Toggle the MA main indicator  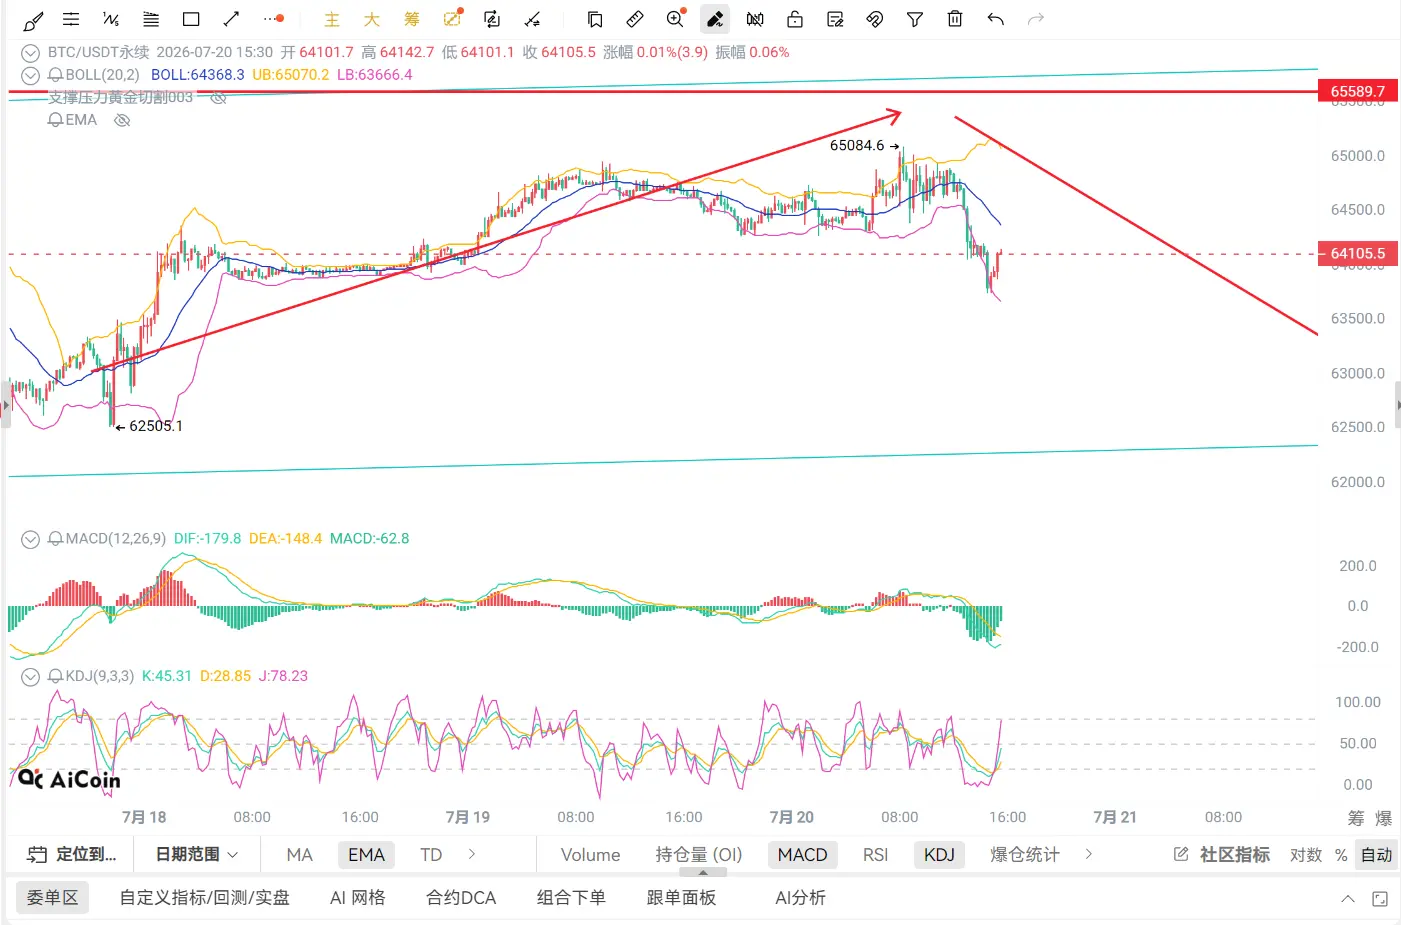pos(299,855)
